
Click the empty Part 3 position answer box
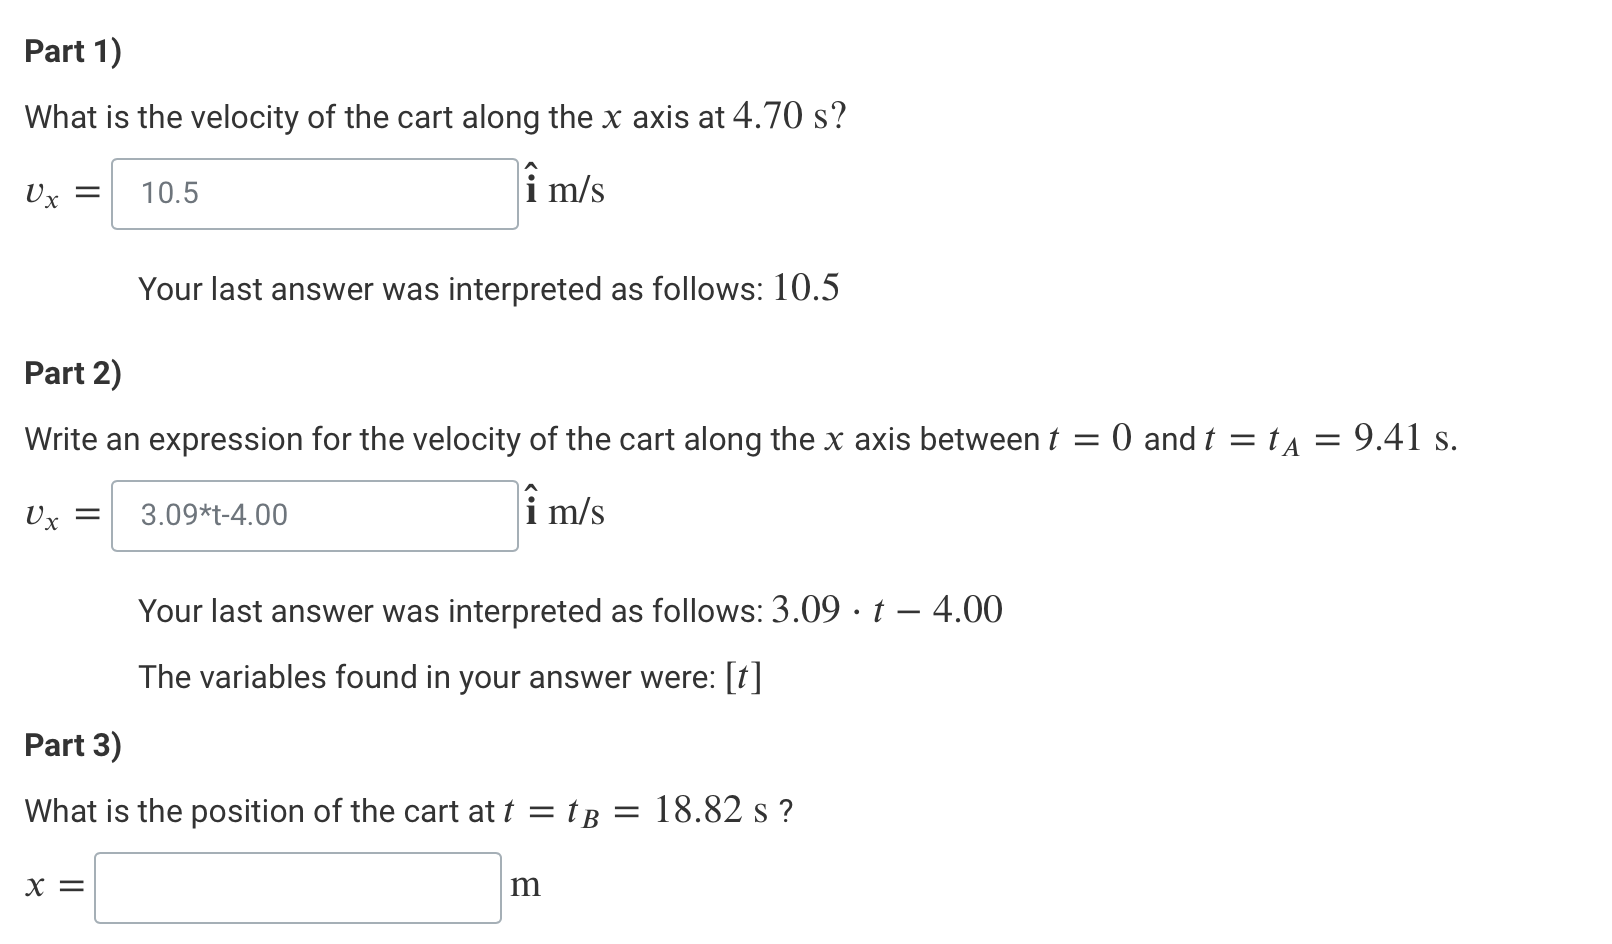tap(297, 886)
